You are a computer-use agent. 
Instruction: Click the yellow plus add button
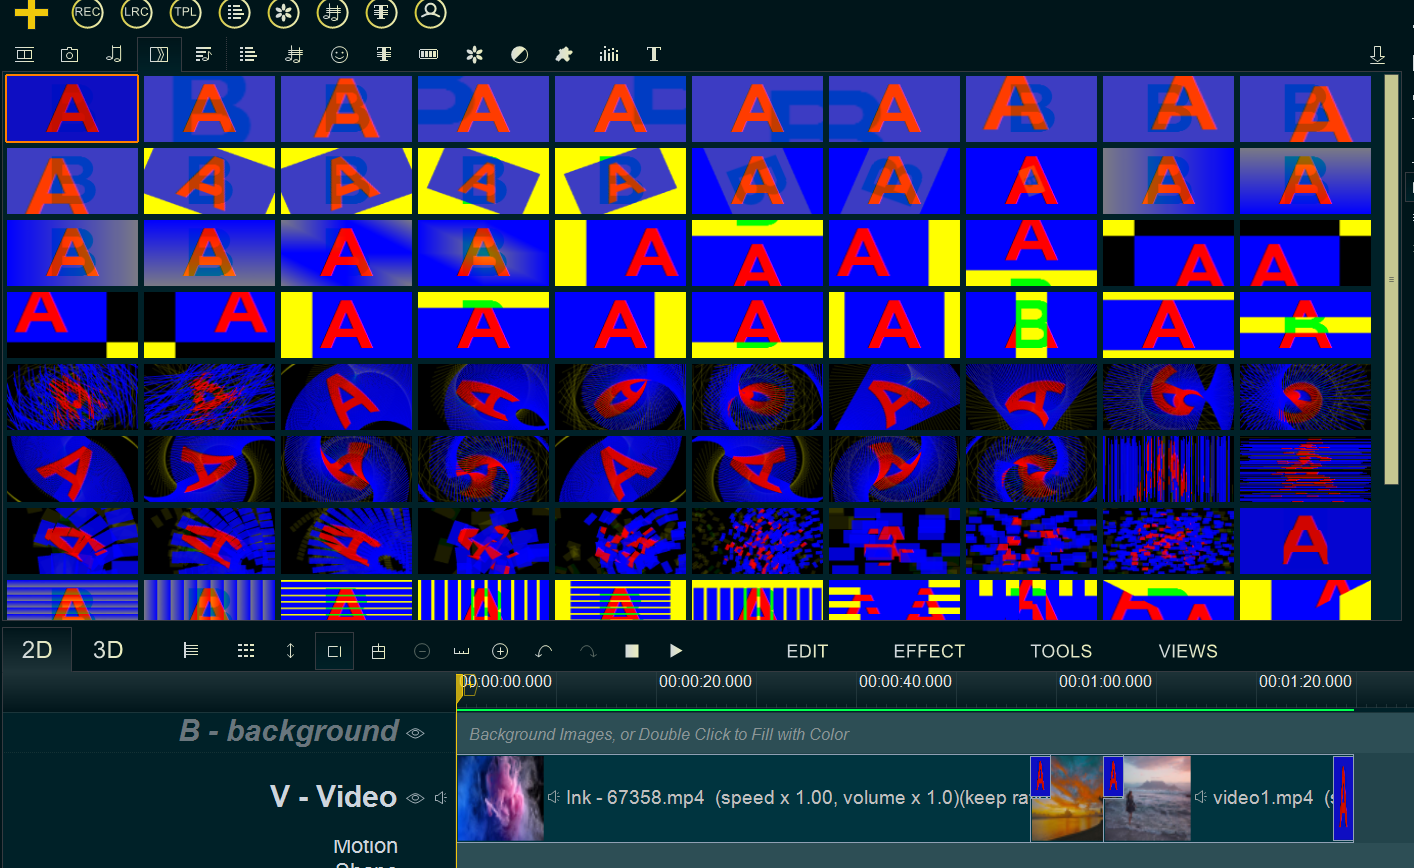point(31,13)
